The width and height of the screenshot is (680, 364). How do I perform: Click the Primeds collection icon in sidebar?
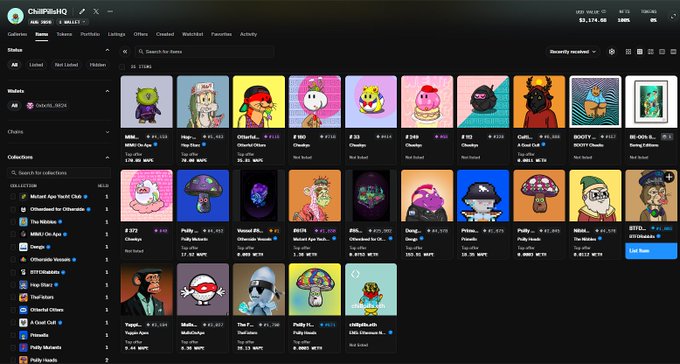tap(23, 335)
